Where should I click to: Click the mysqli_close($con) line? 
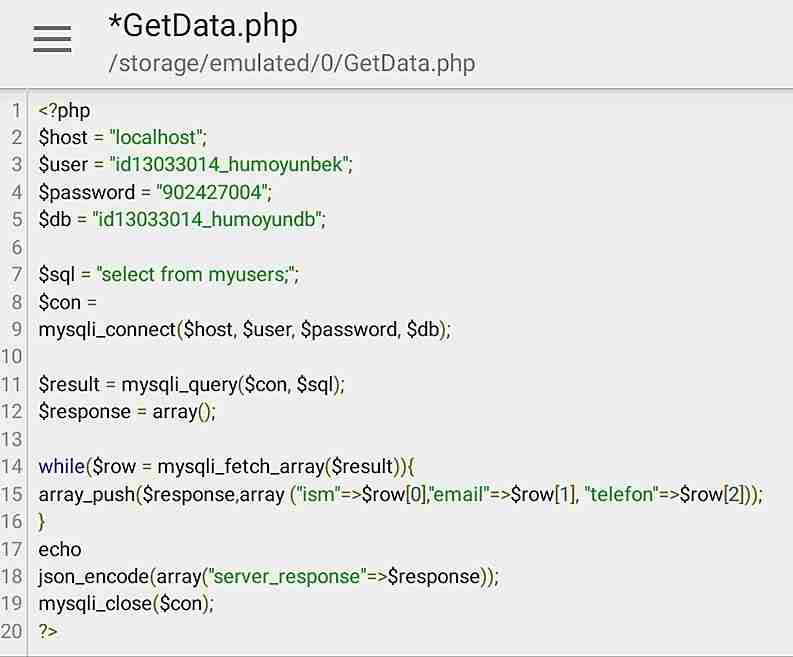coord(126,604)
